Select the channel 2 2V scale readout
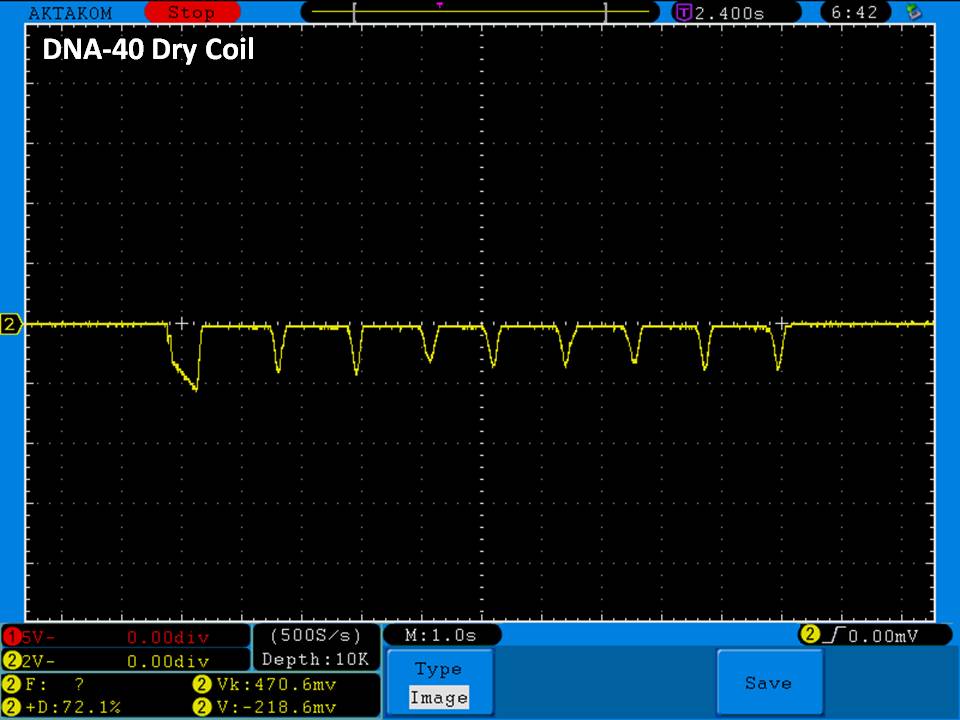The image size is (960, 720). pos(125,660)
